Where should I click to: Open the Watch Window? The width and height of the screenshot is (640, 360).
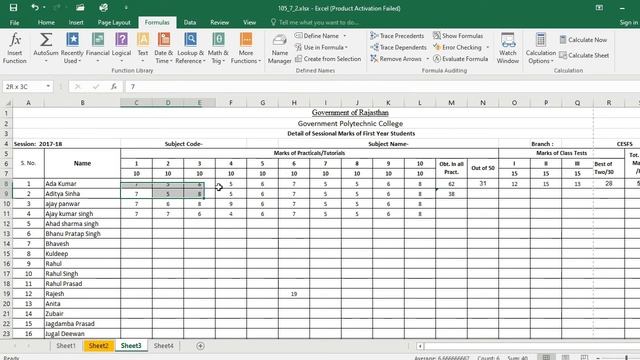[508, 48]
